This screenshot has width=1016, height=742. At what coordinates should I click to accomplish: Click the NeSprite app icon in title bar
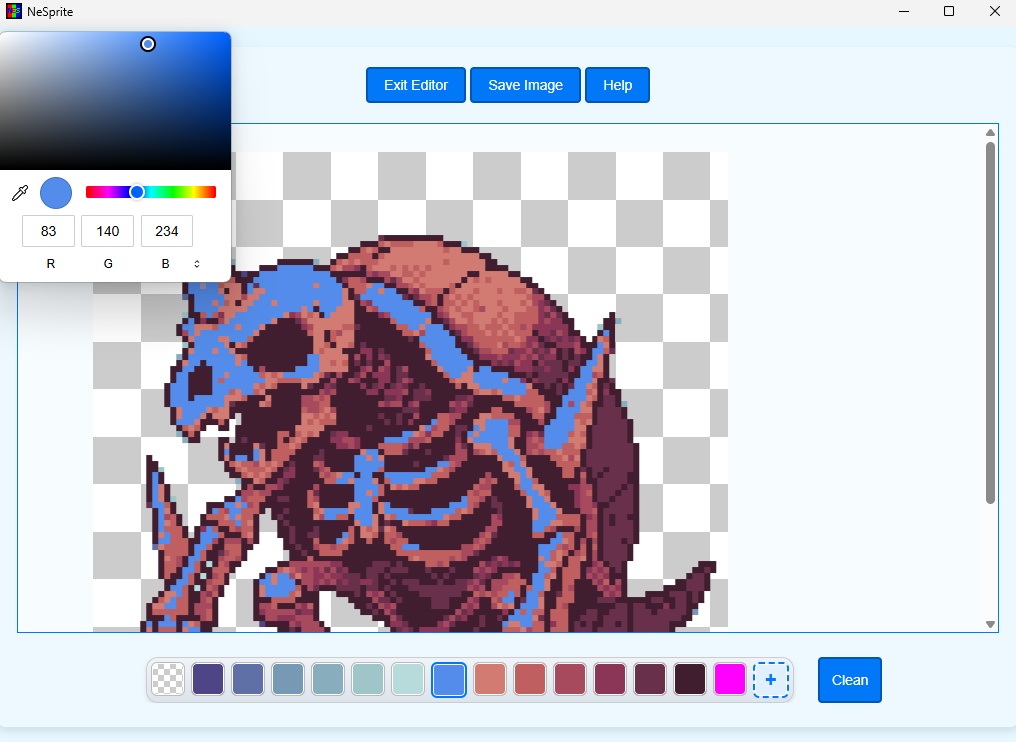(14, 11)
